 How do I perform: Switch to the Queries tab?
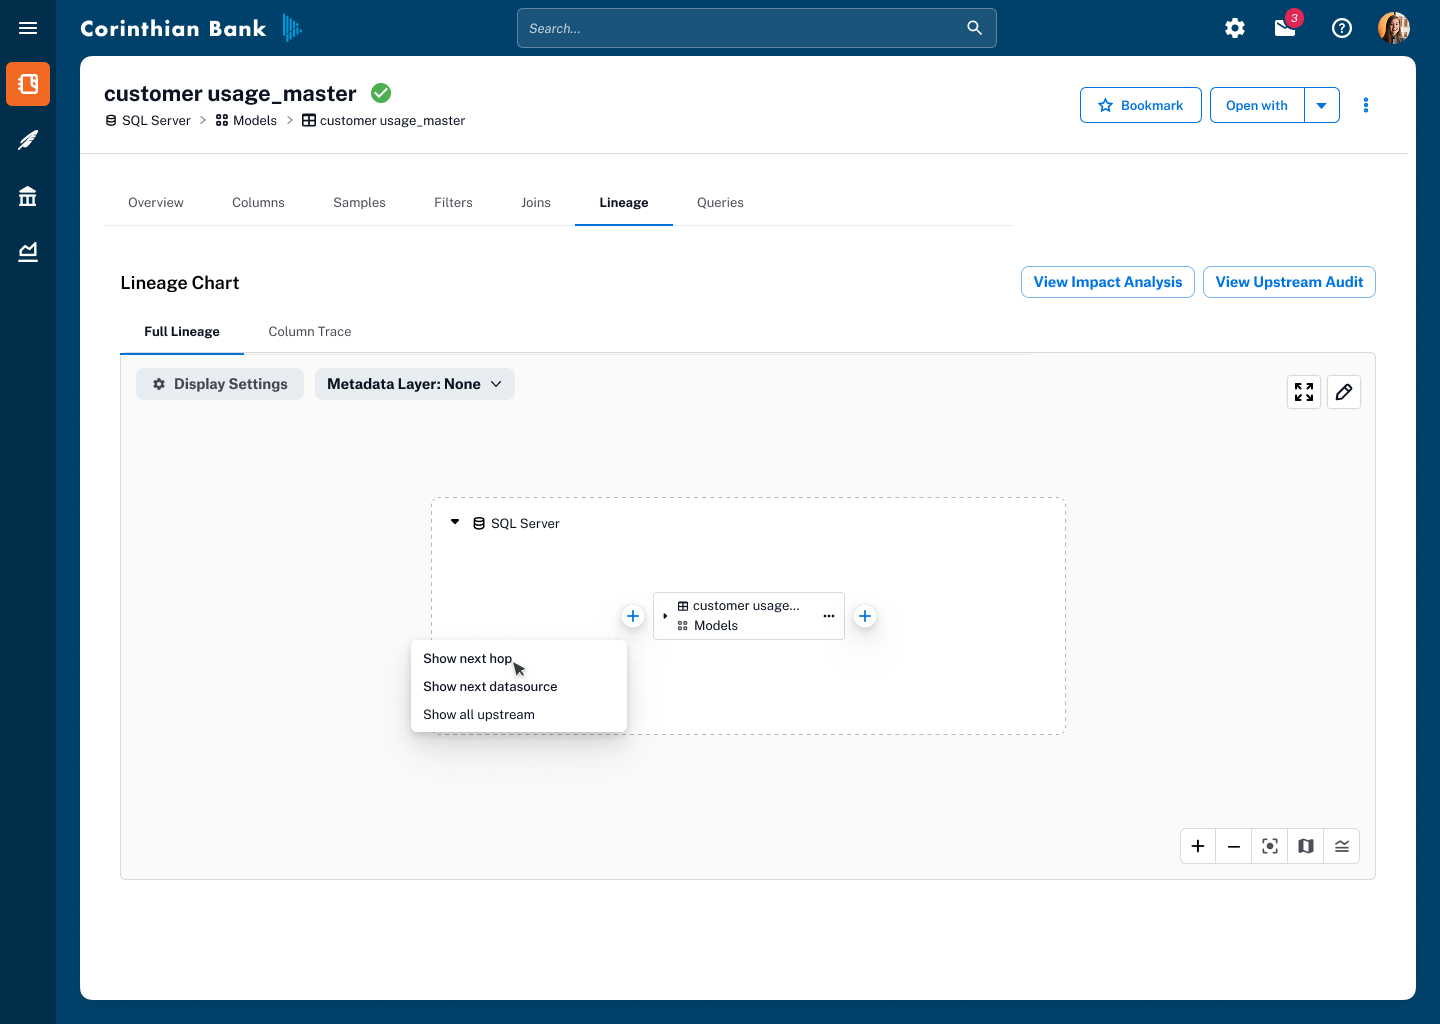coord(720,202)
